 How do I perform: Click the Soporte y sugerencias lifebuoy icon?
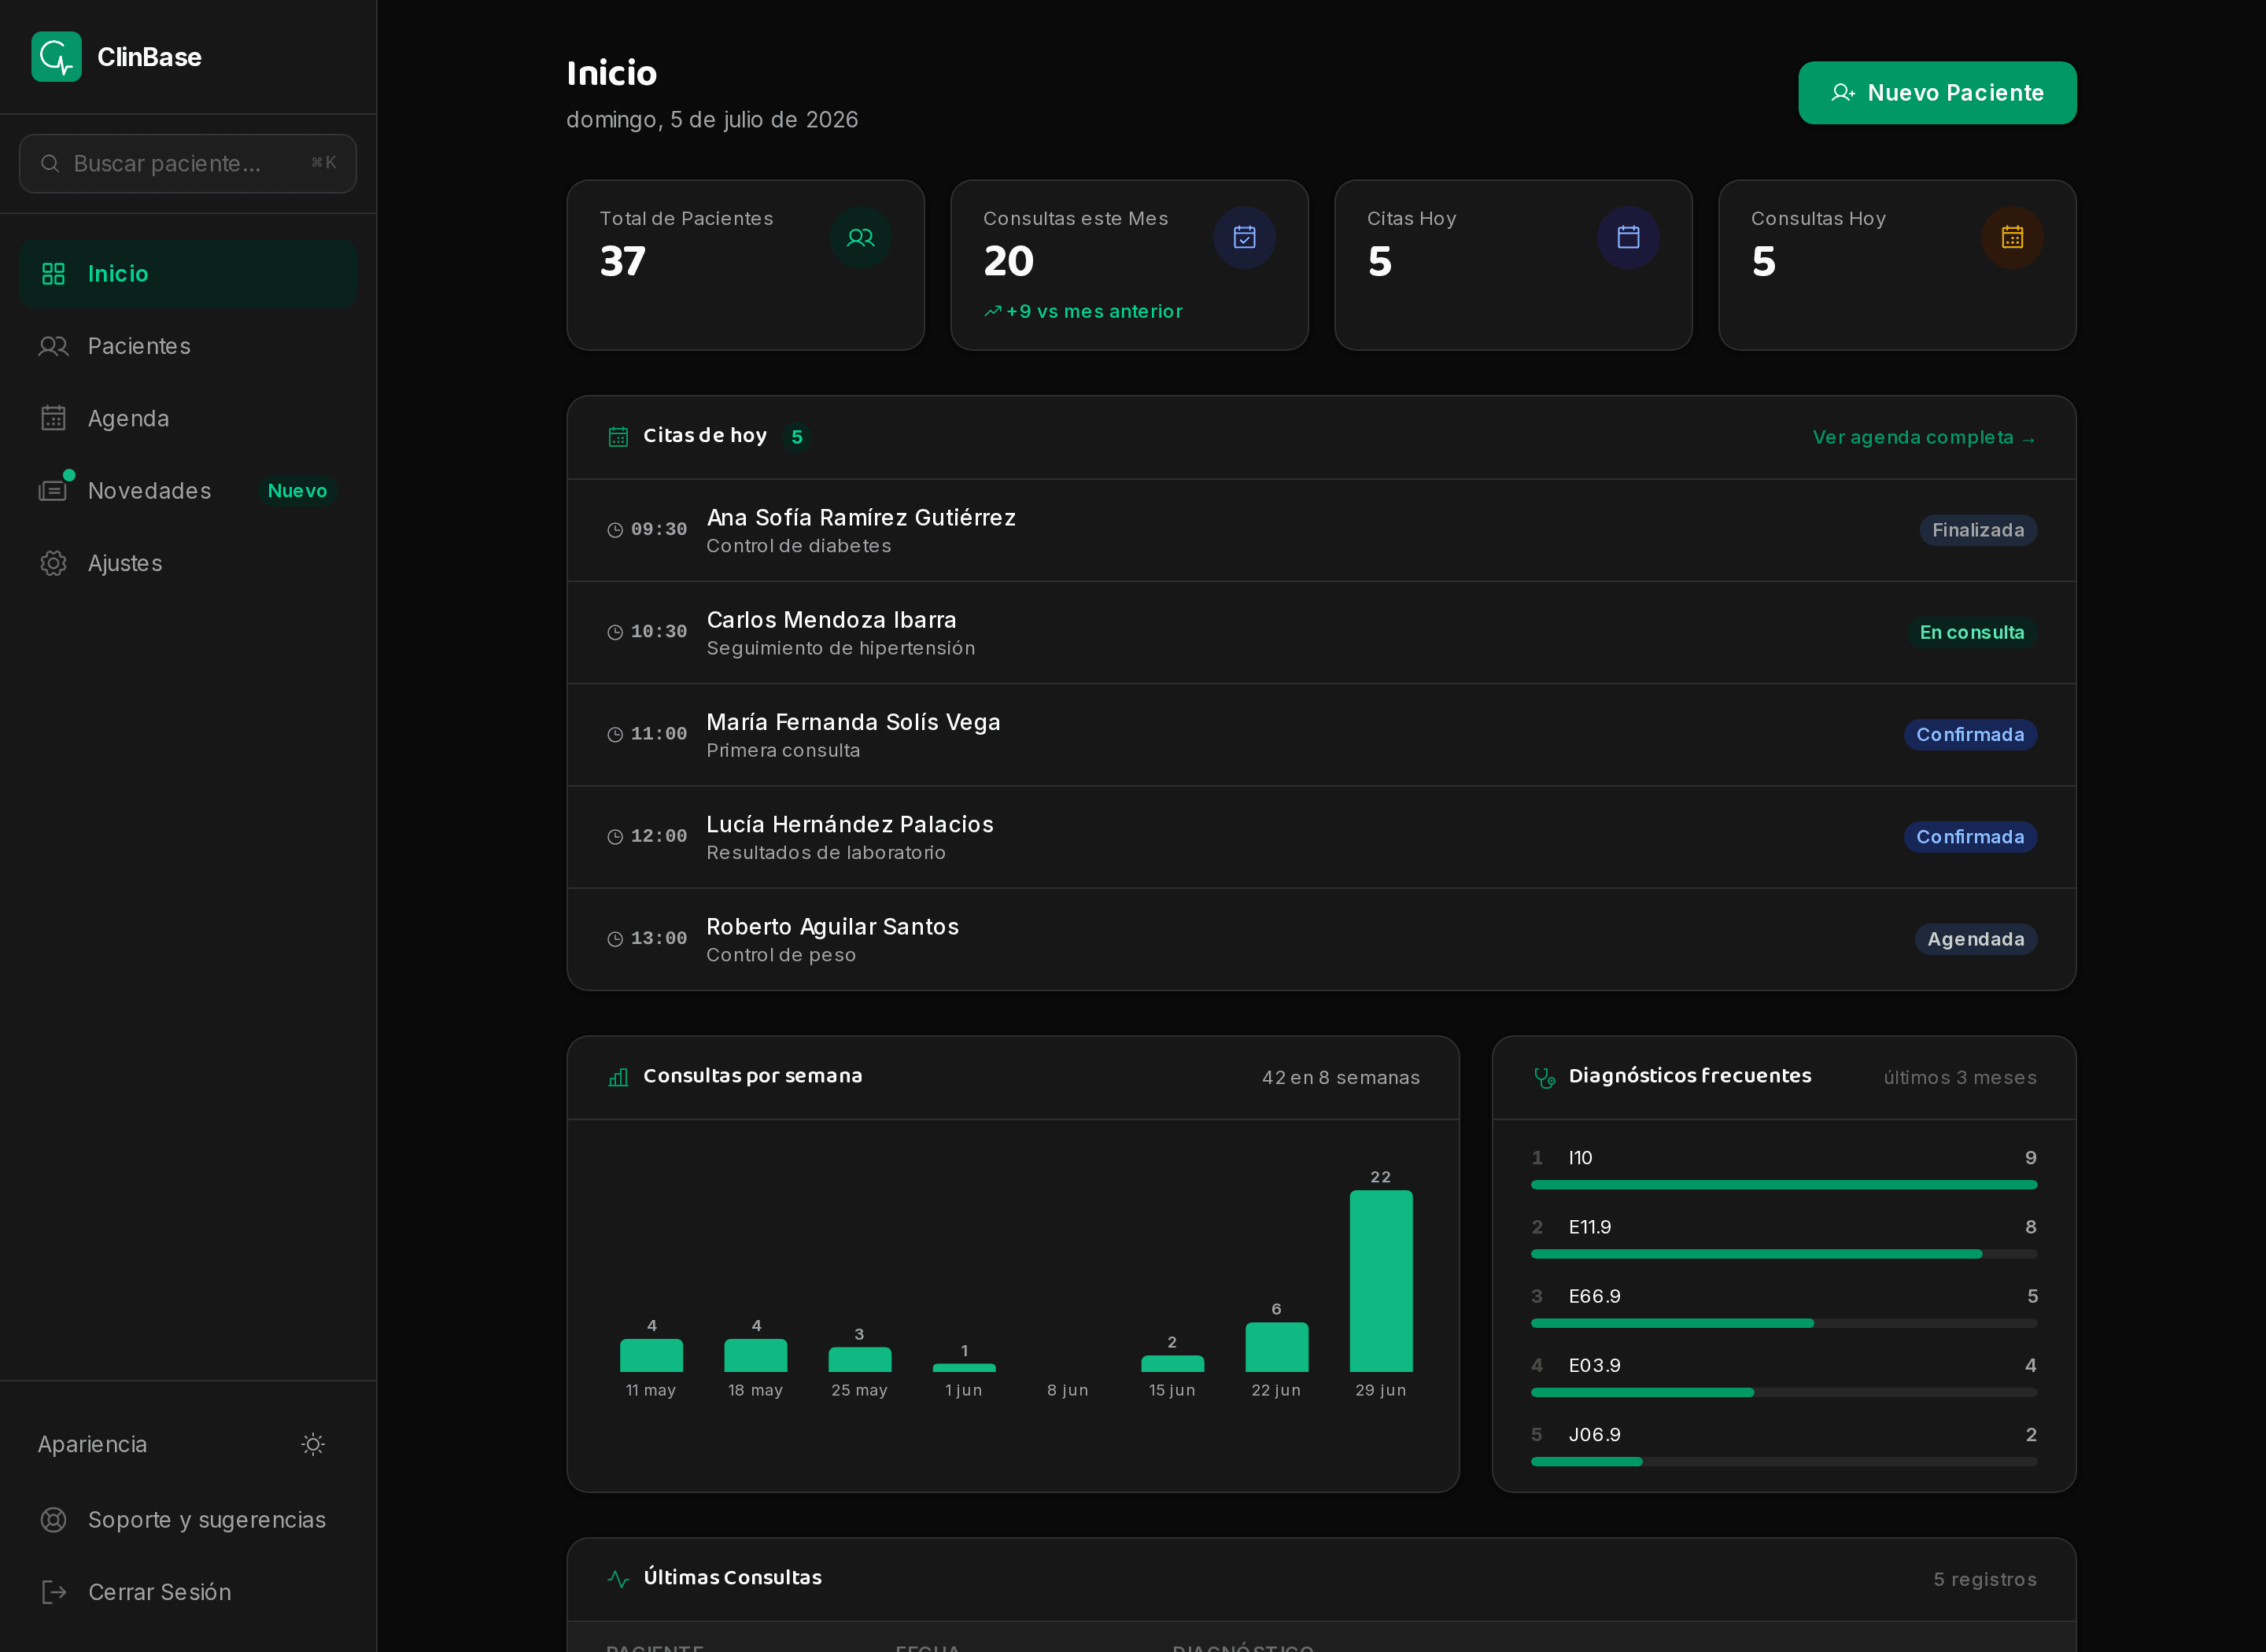click(53, 1520)
